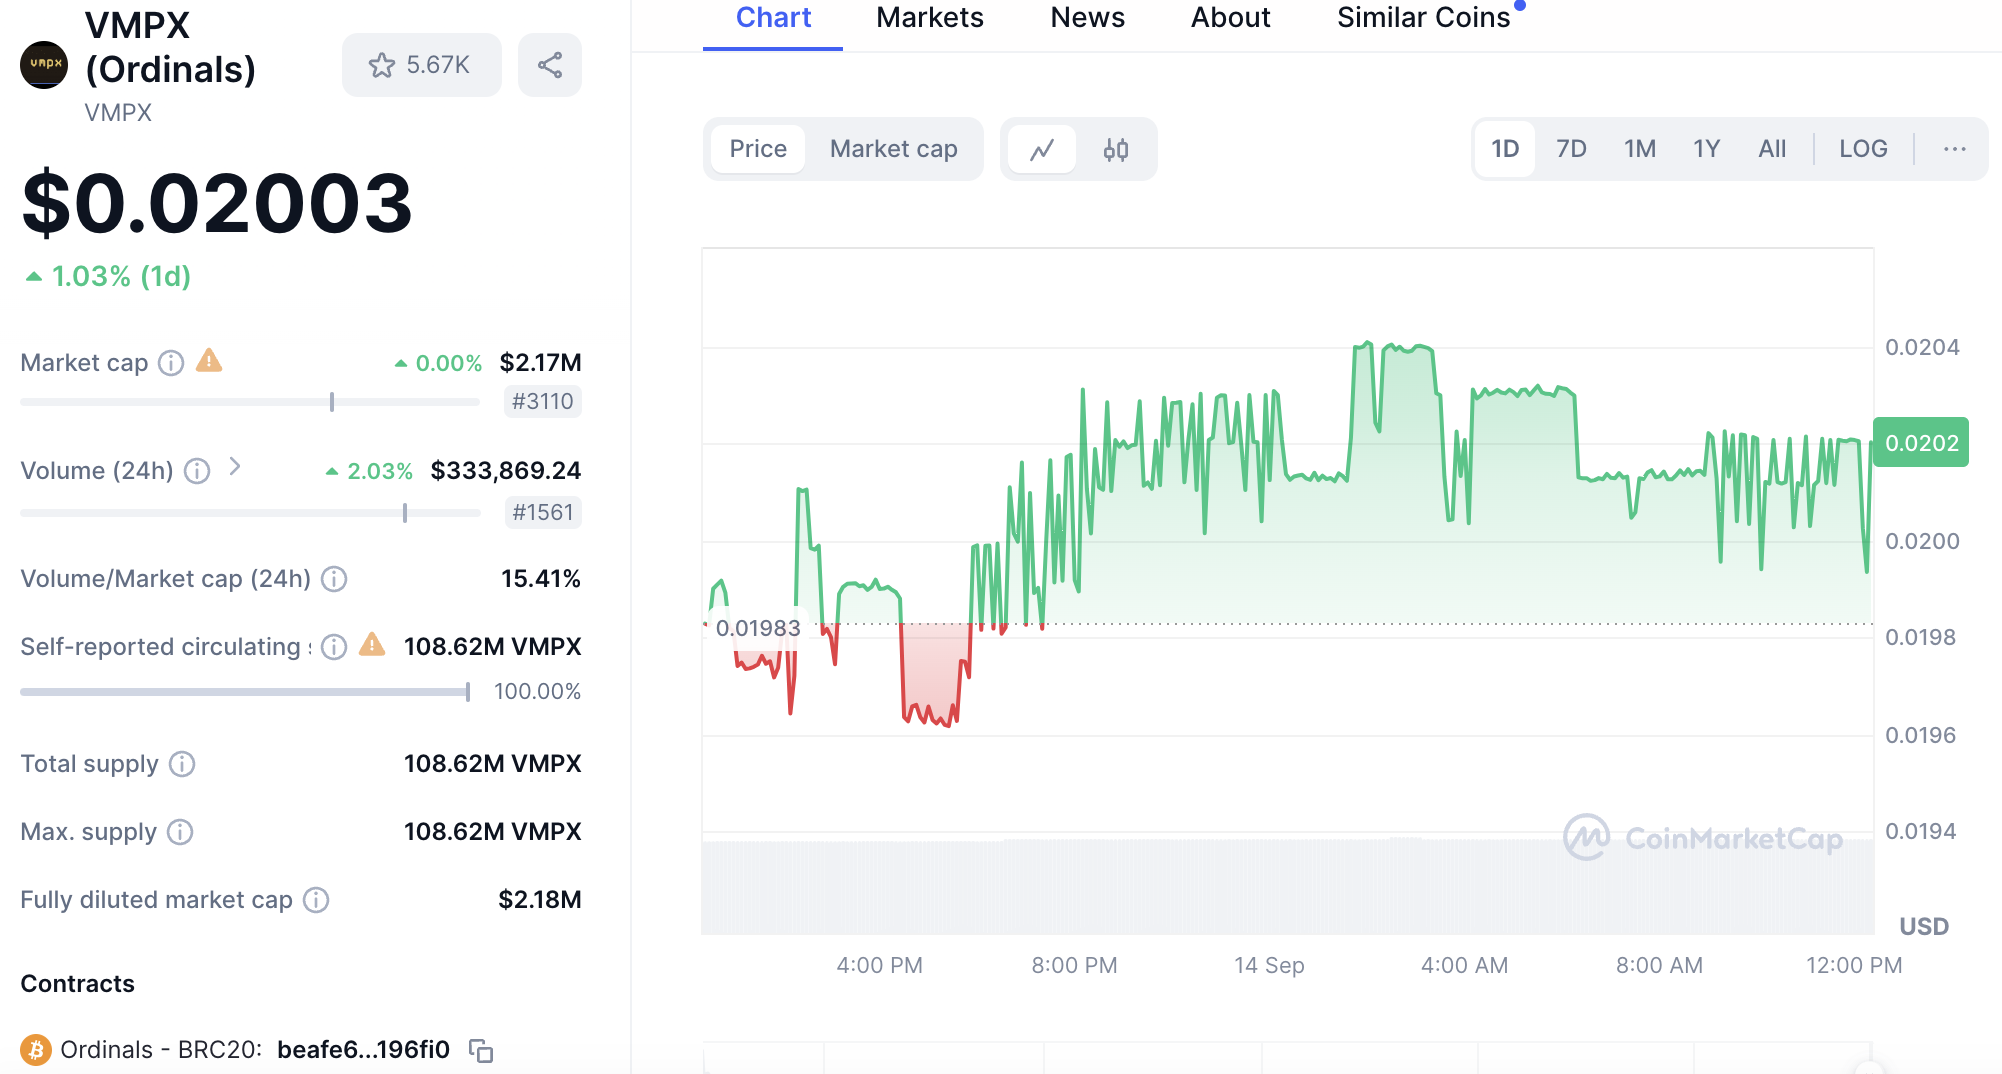Set chart range to 1D

[1505, 149]
